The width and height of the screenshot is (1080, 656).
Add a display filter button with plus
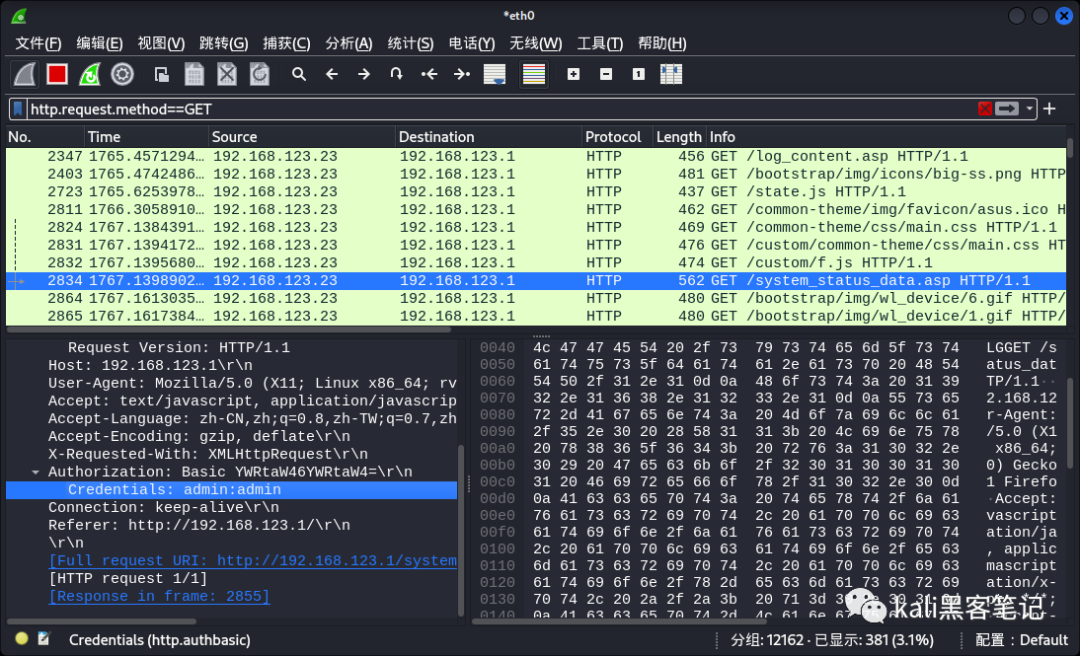pos(1049,109)
